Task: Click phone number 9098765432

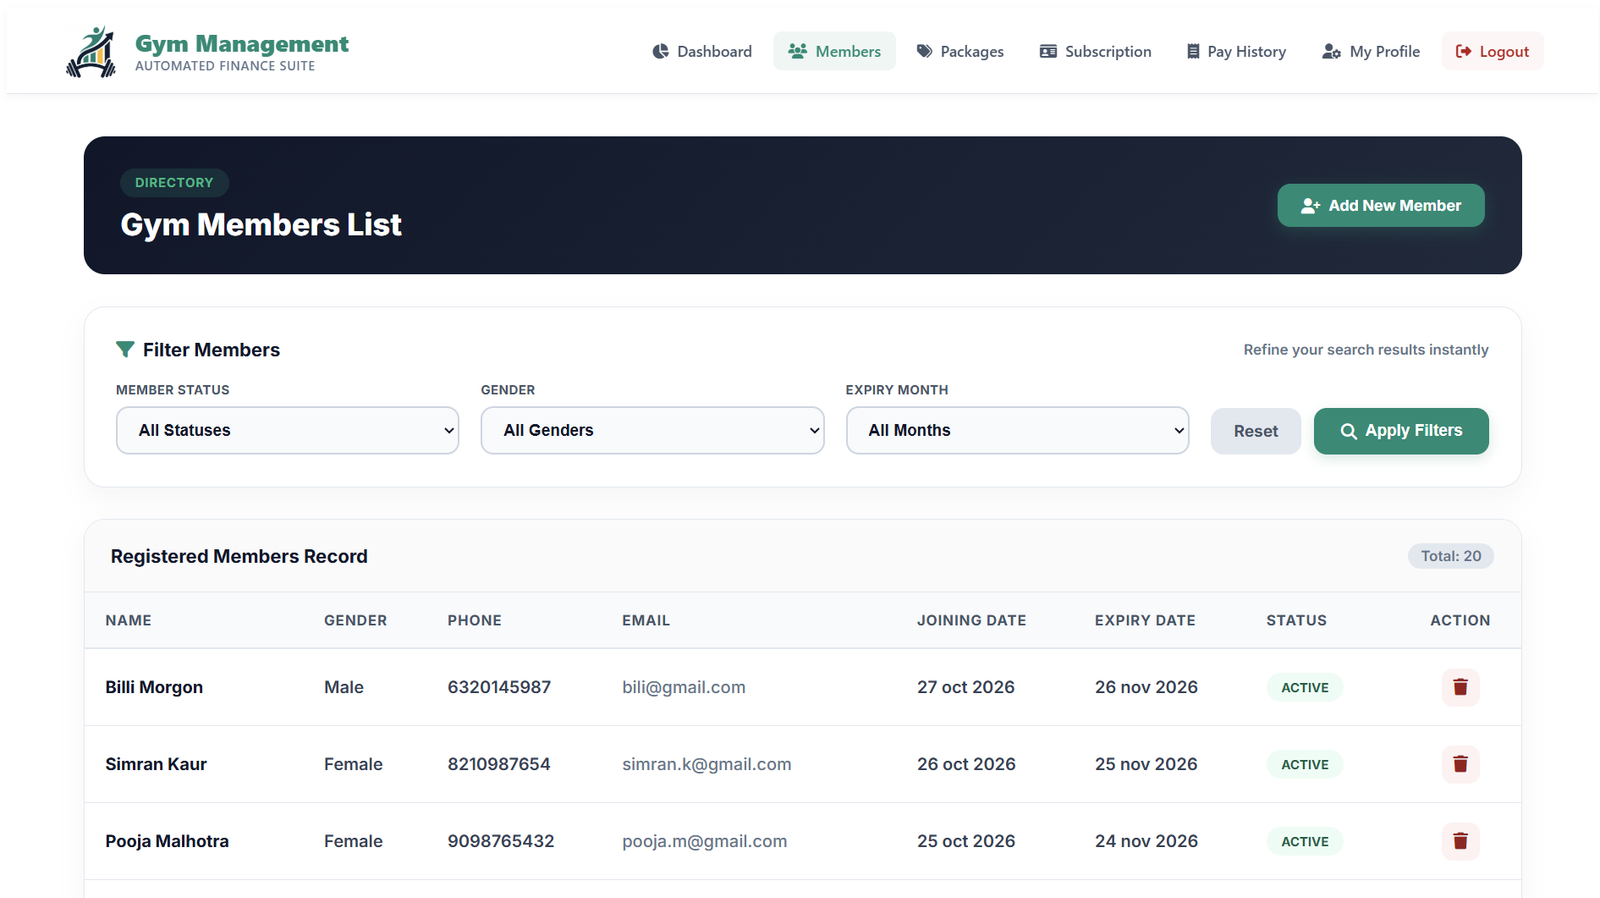Action: (500, 841)
